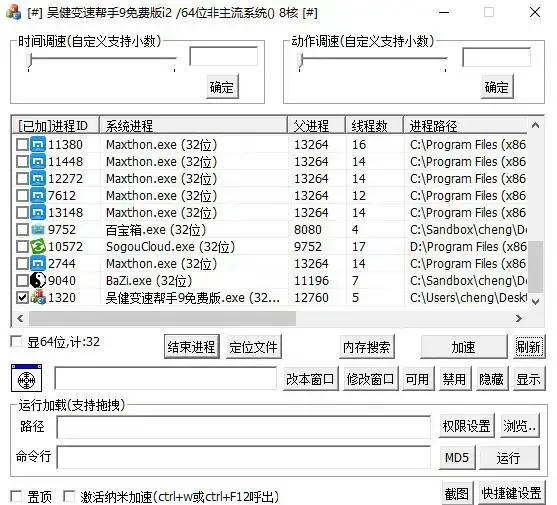The width and height of the screenshot is (557, 505).
Task: Click the MD5 button
Action: pyautogui.click(x=457, y=457)
